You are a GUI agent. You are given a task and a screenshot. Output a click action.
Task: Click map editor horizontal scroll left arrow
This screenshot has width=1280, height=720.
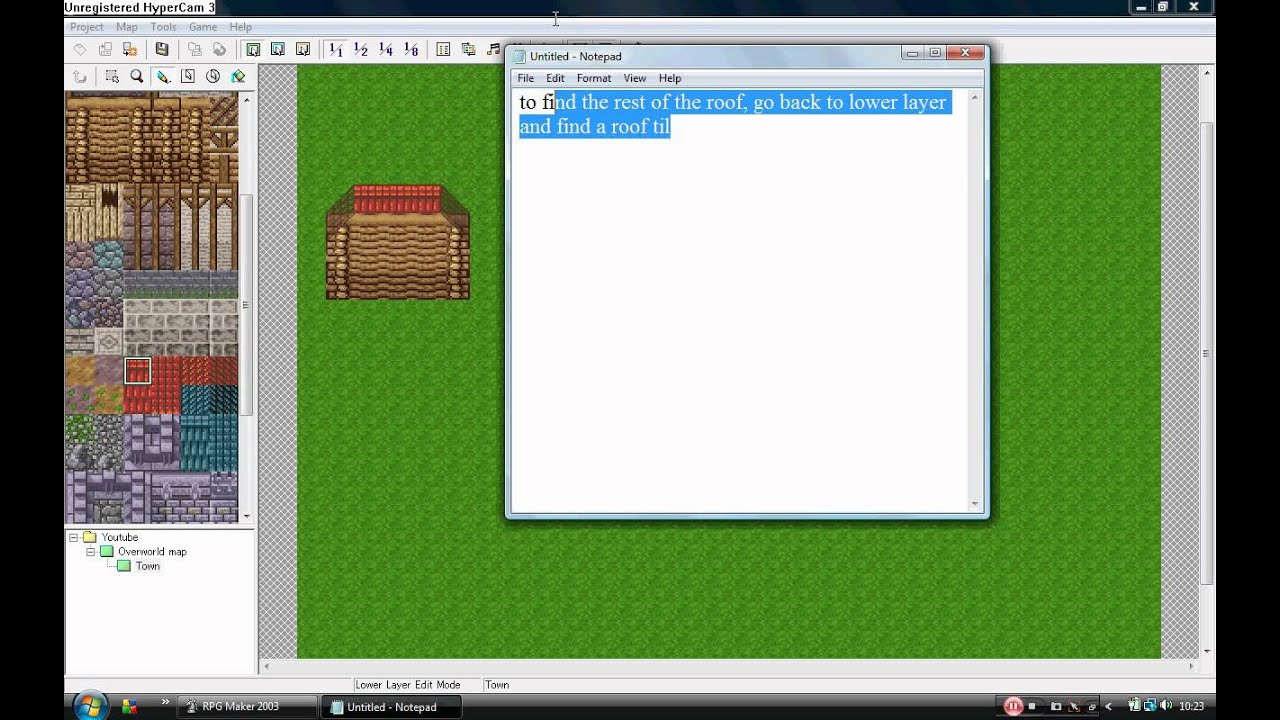[266, 666]
